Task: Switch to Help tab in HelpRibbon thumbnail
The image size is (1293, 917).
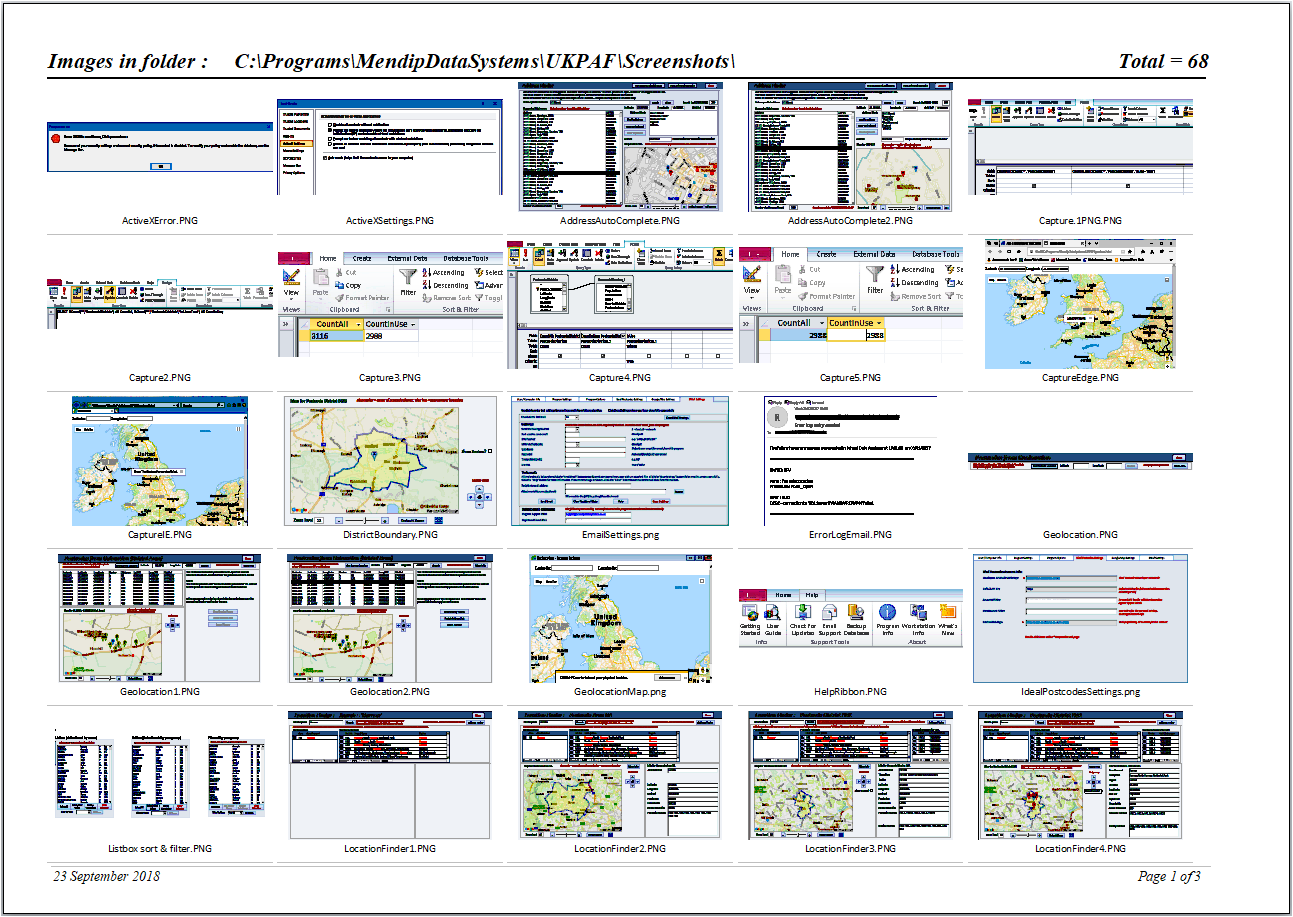Action: (813, 594)
